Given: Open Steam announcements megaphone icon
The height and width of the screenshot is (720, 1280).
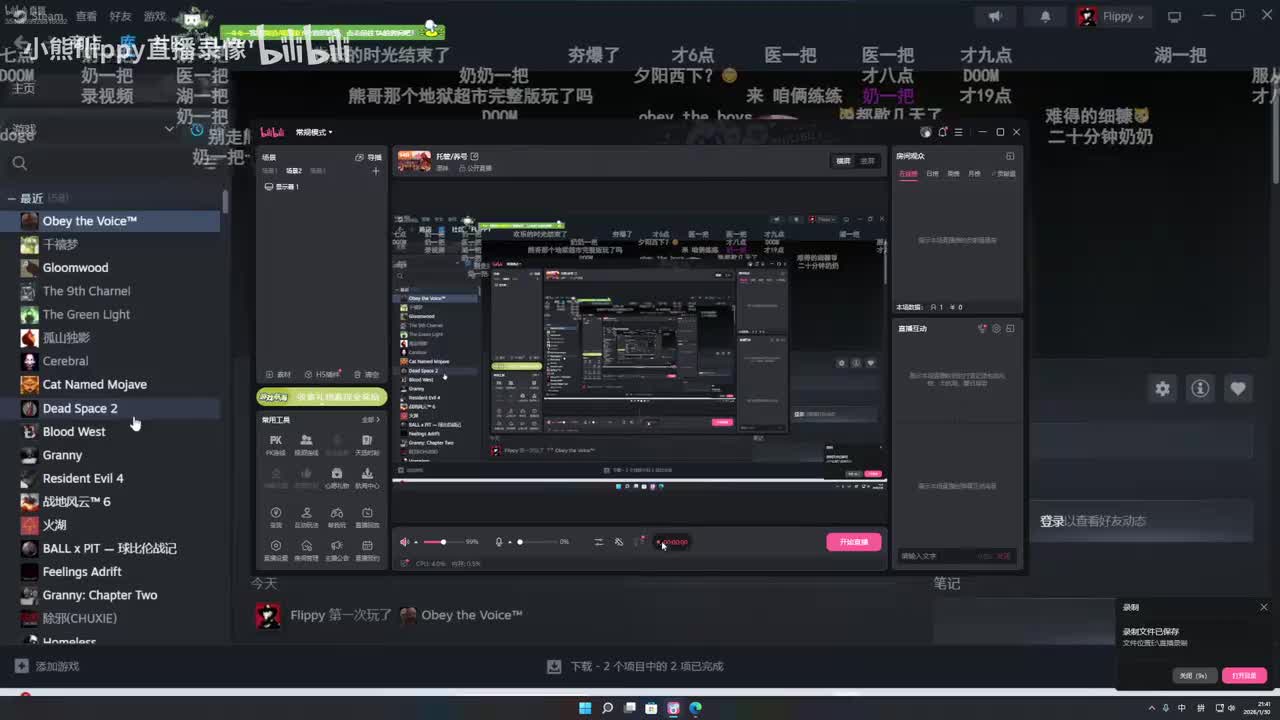Looking at the screenshot, I should tap(995, 17).
